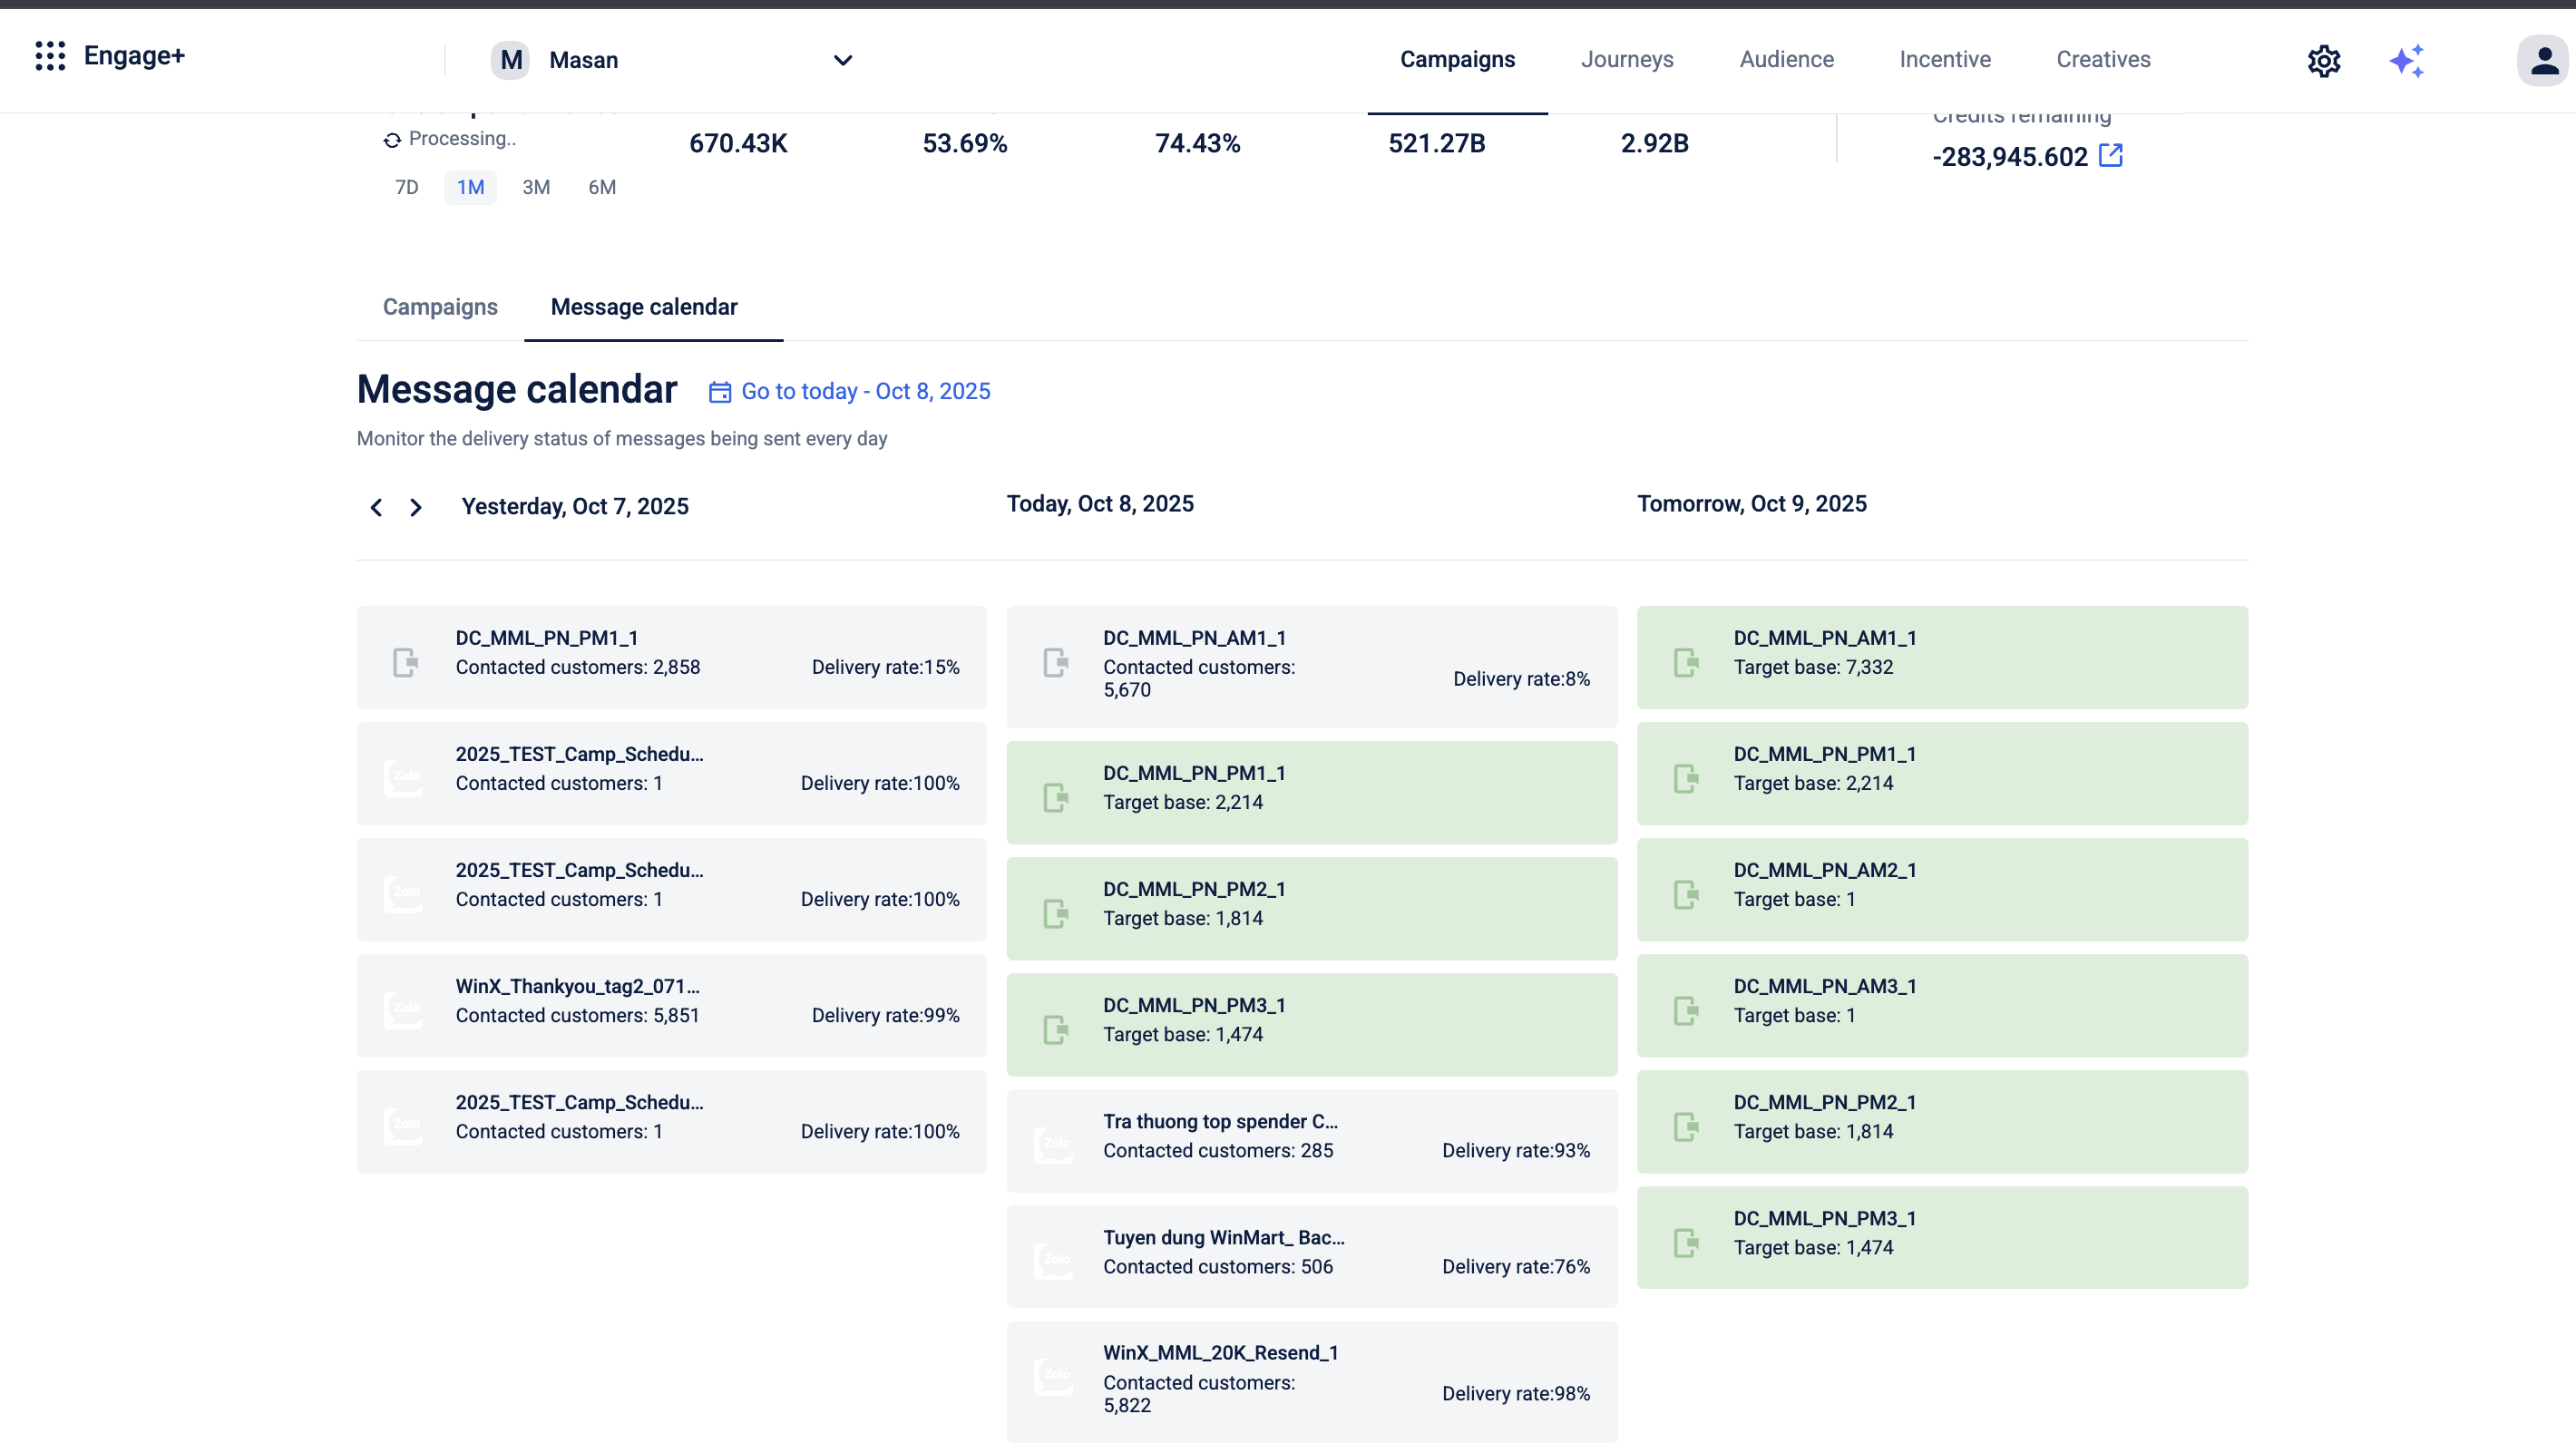The height and width of the screenshot is (1453, 2576).
Task: Select the 3M time range
Action: (x=536, y=187)
